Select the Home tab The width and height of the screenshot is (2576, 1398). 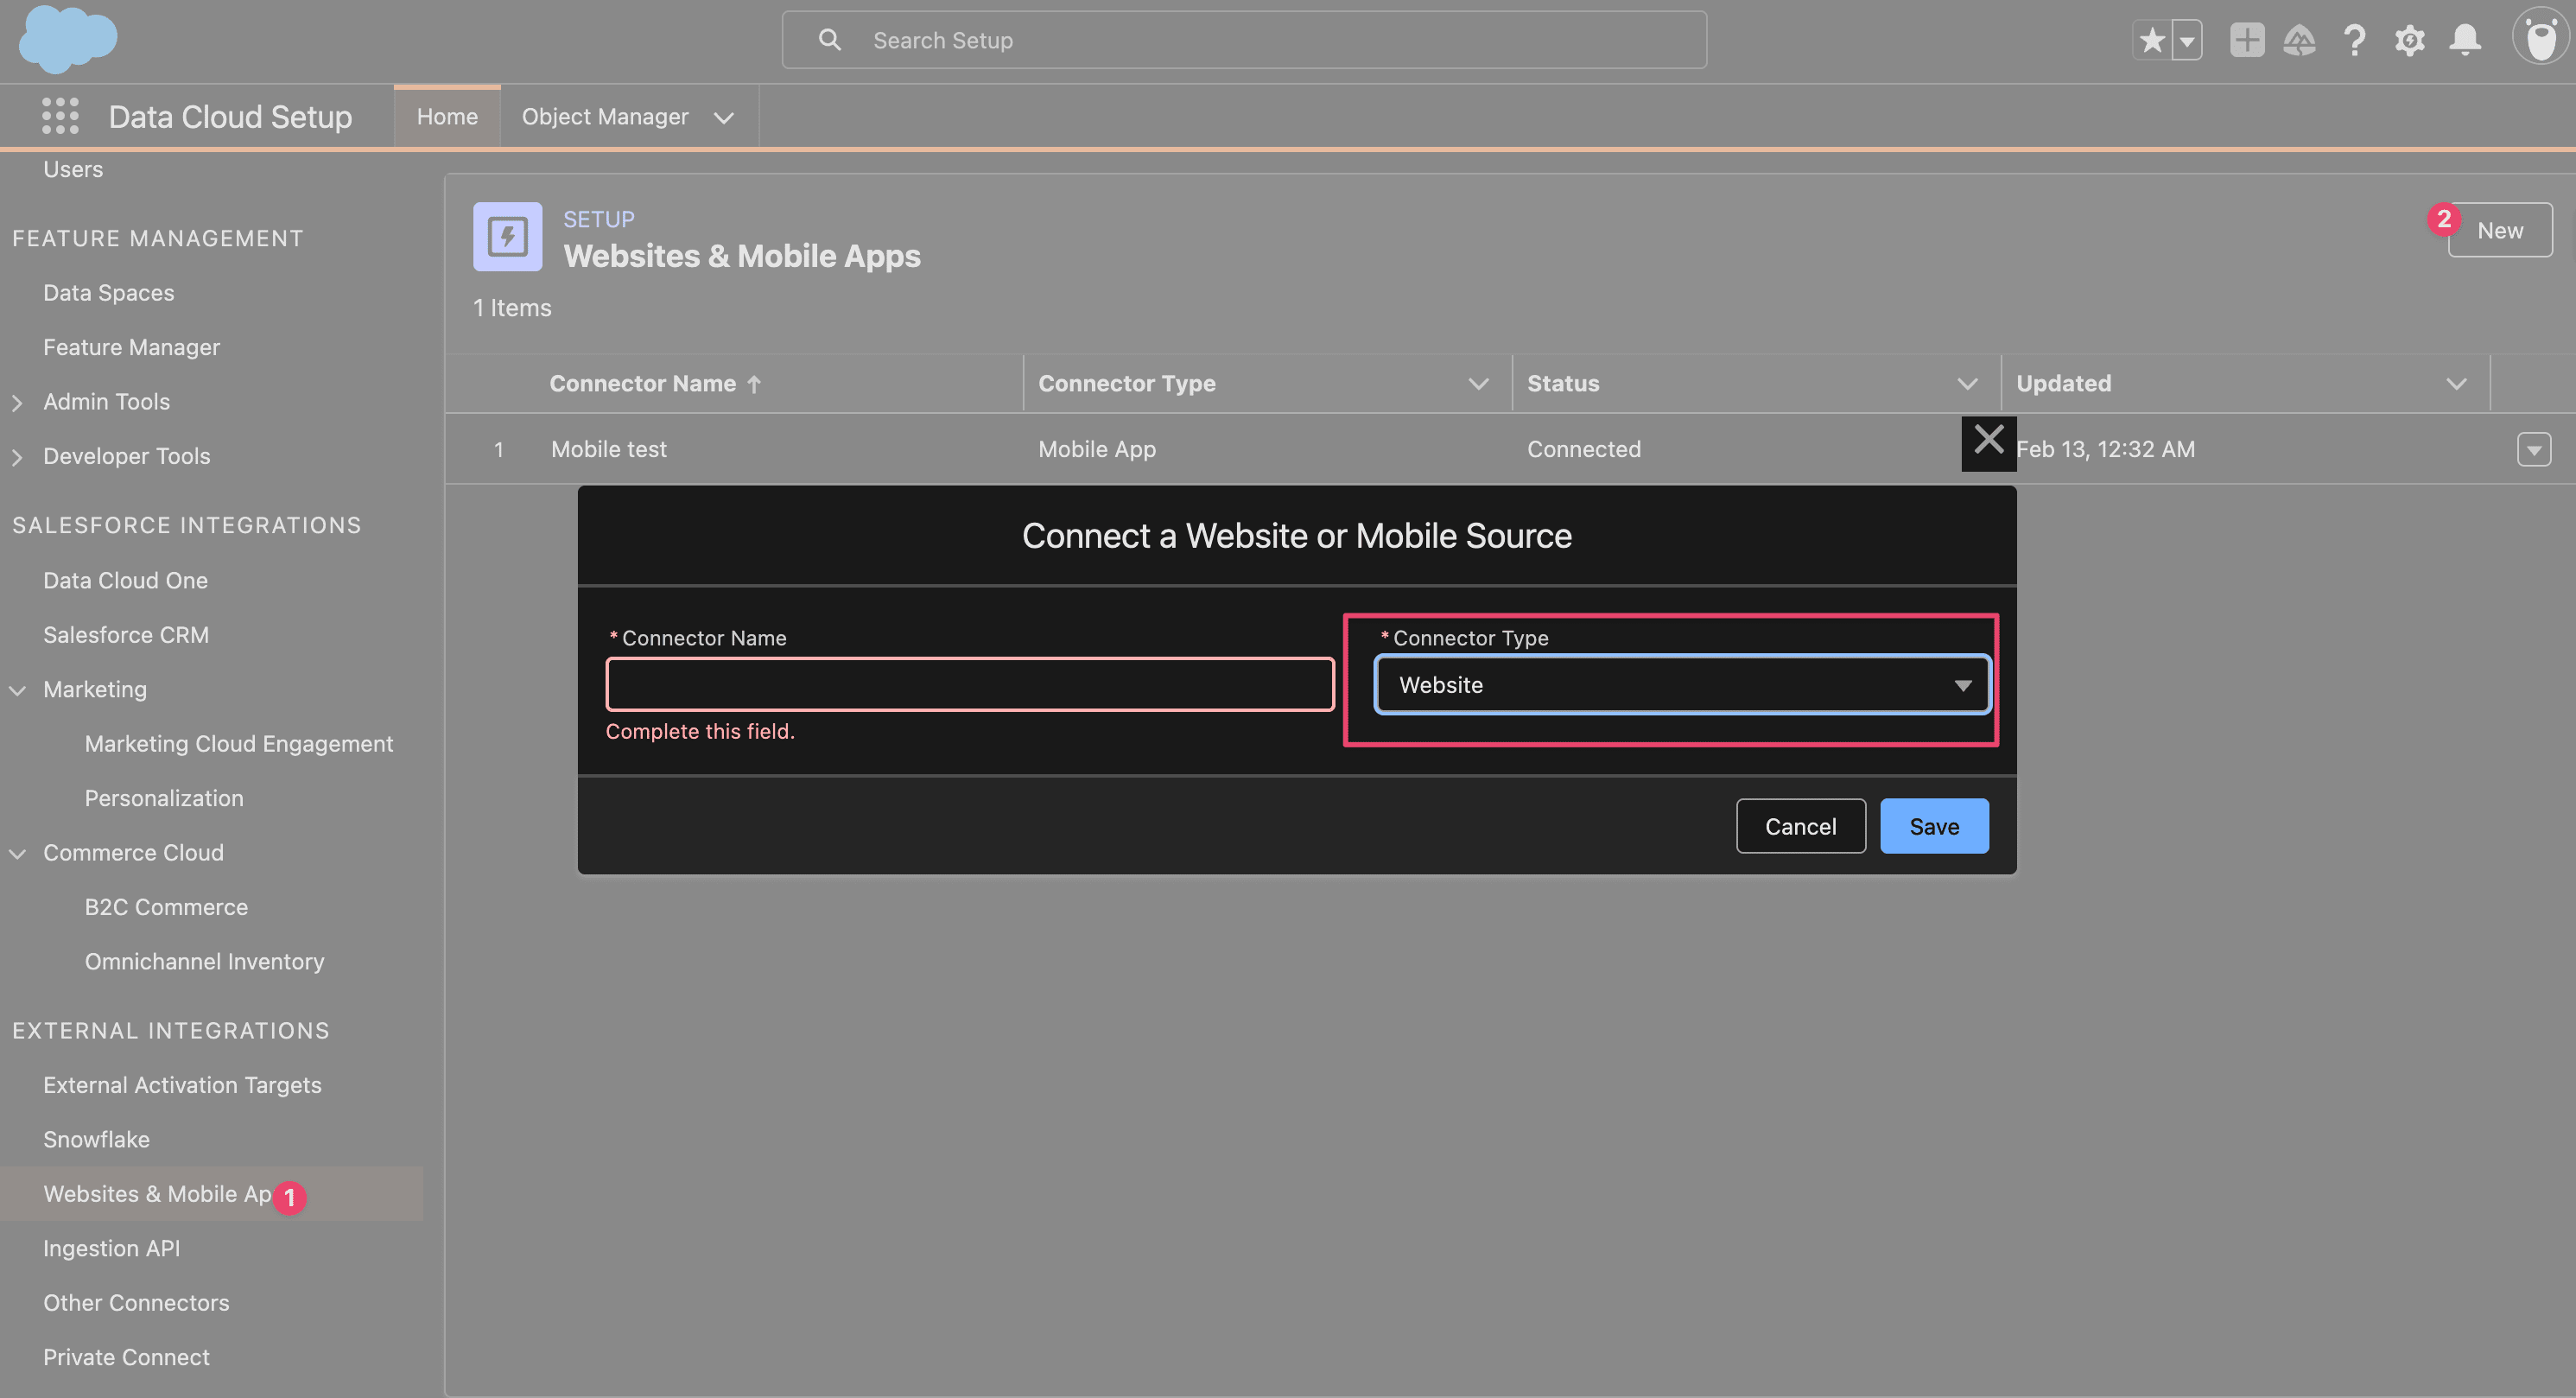pos(447,117)
